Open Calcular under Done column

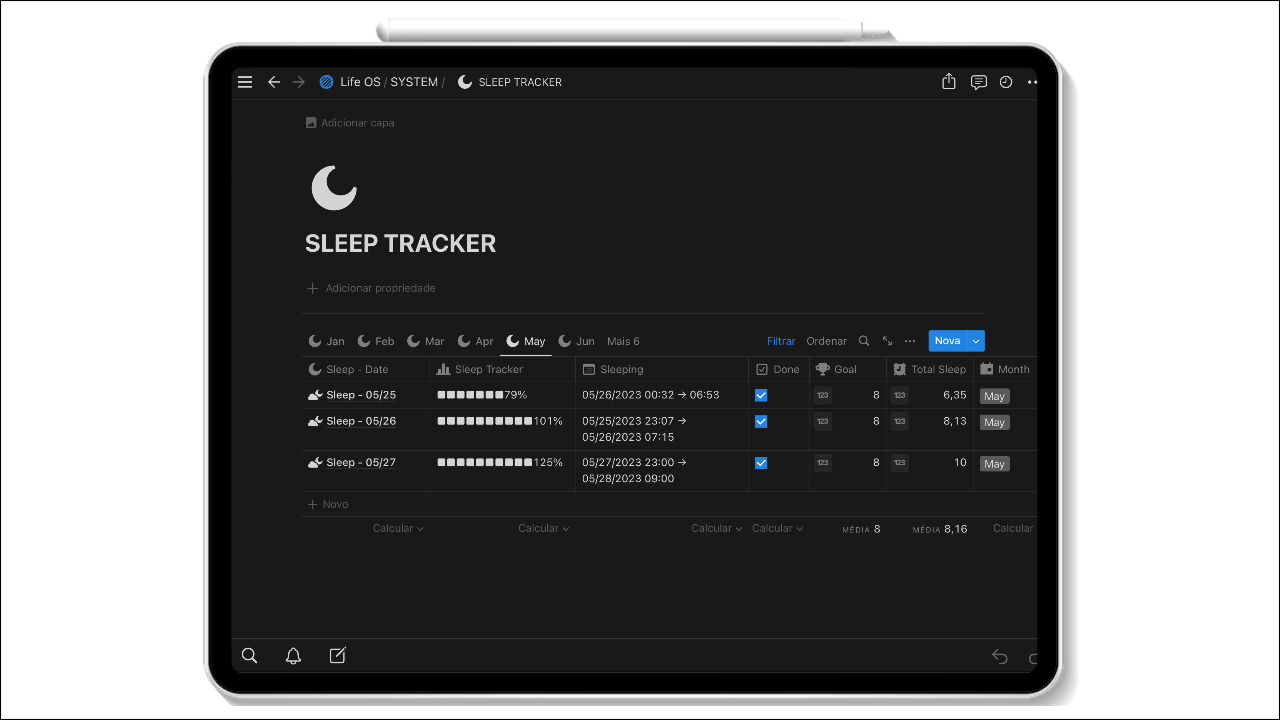(x=777, y=528)
